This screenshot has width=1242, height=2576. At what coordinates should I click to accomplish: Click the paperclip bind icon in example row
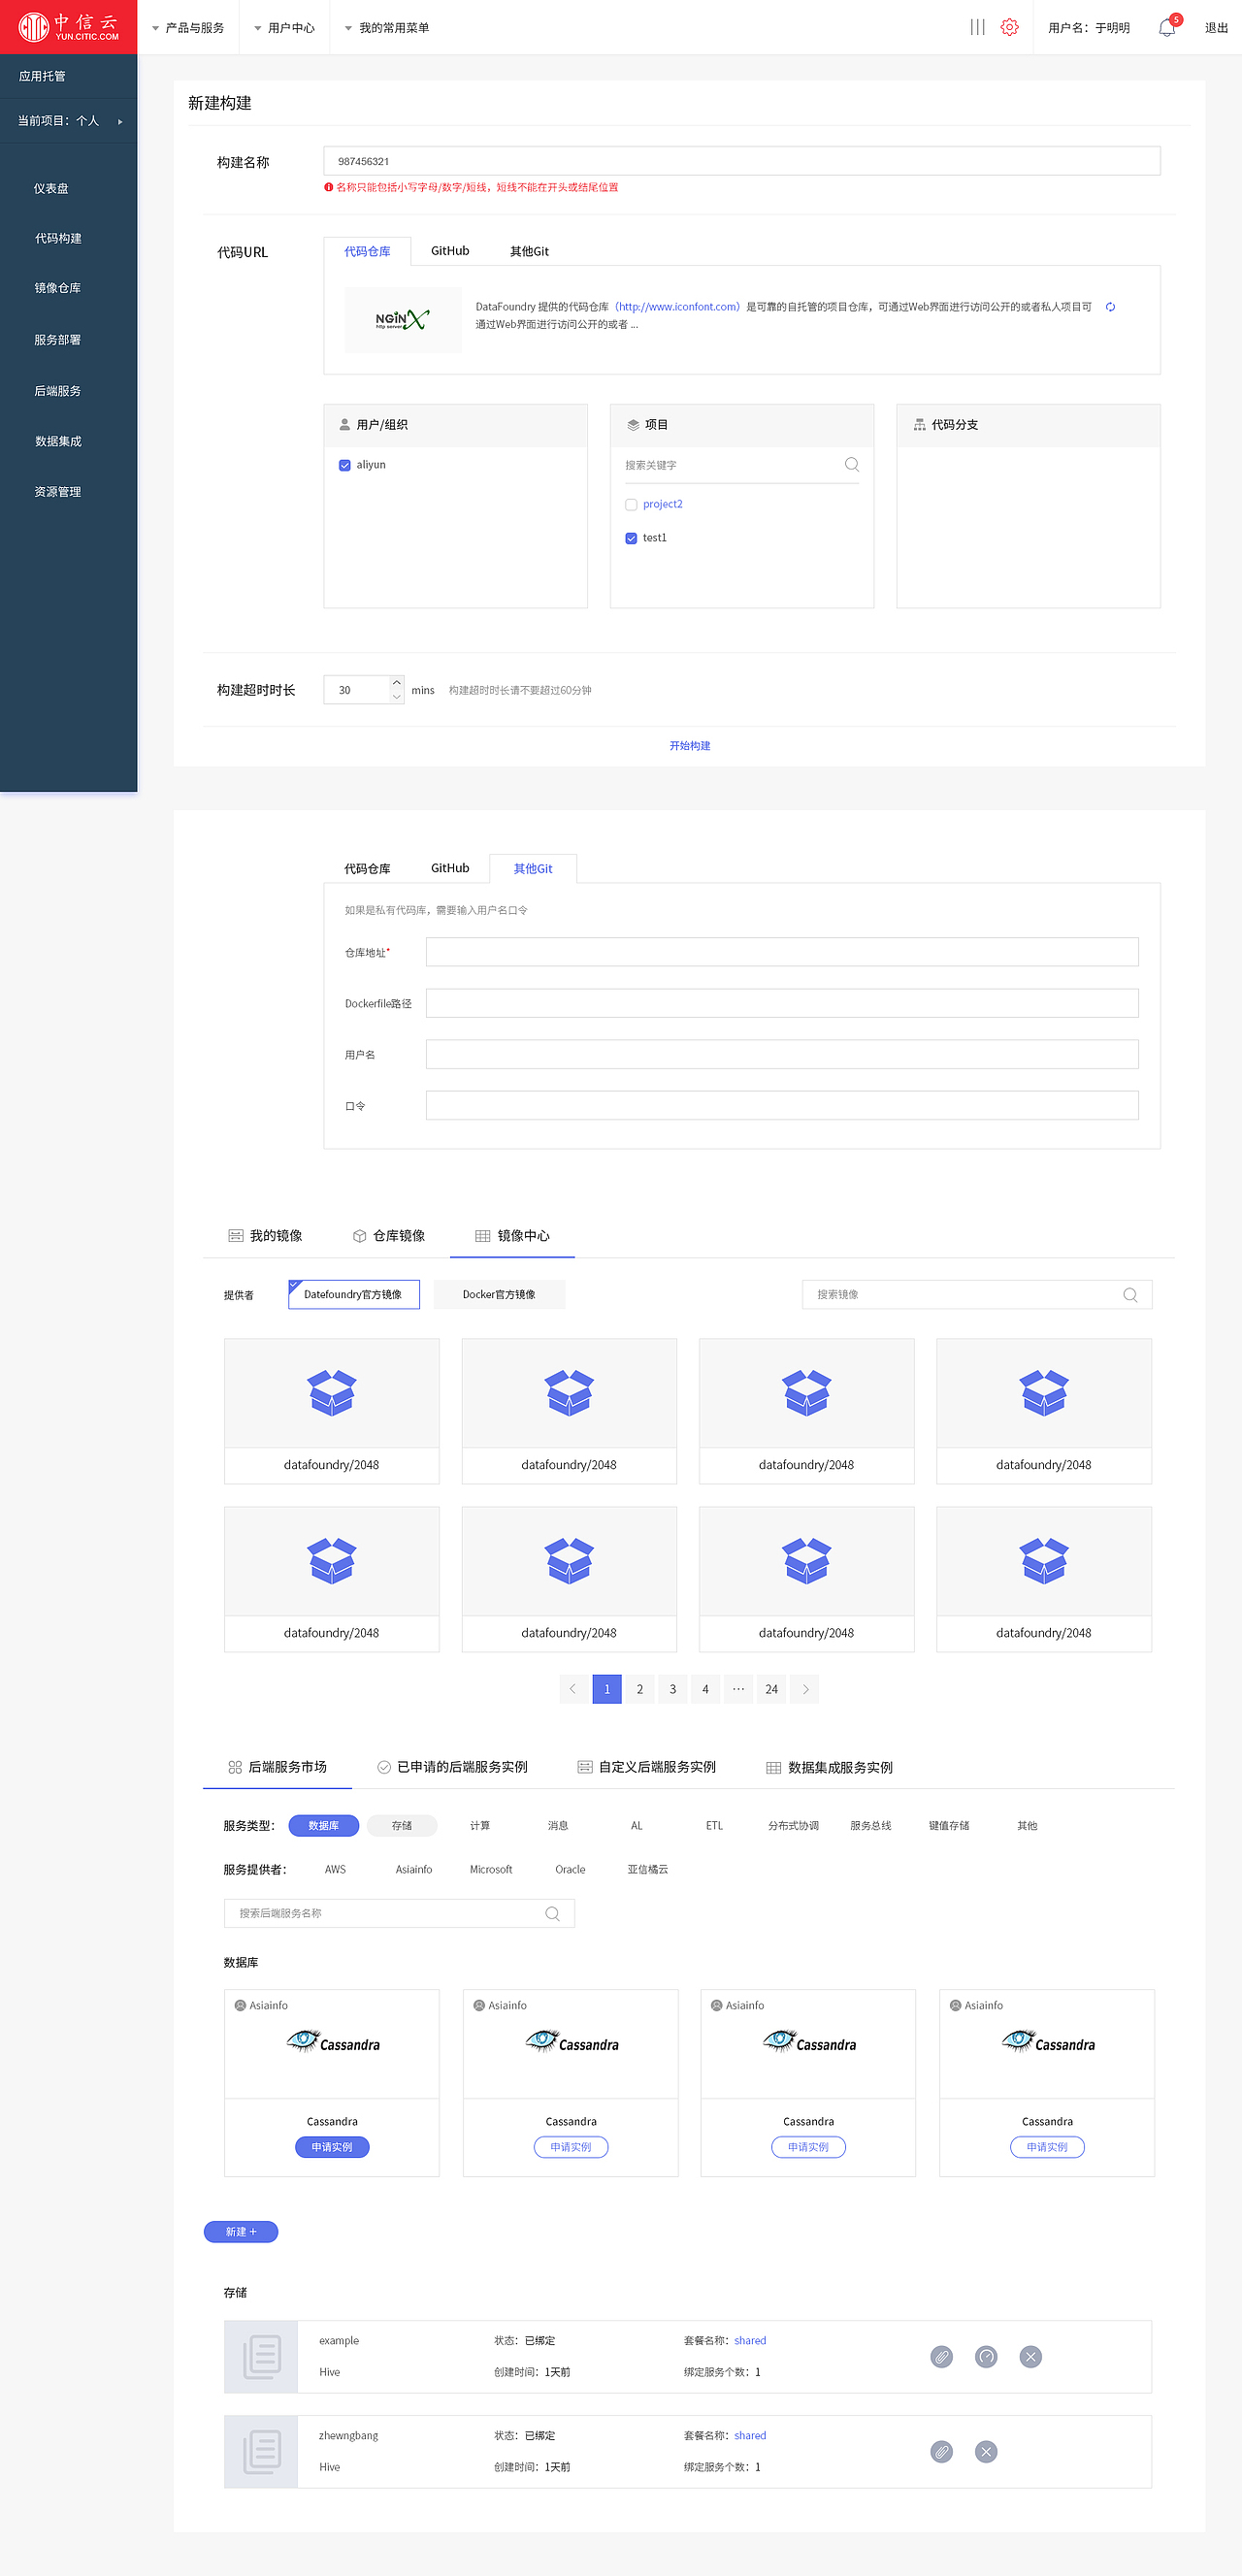[941, 2356]
